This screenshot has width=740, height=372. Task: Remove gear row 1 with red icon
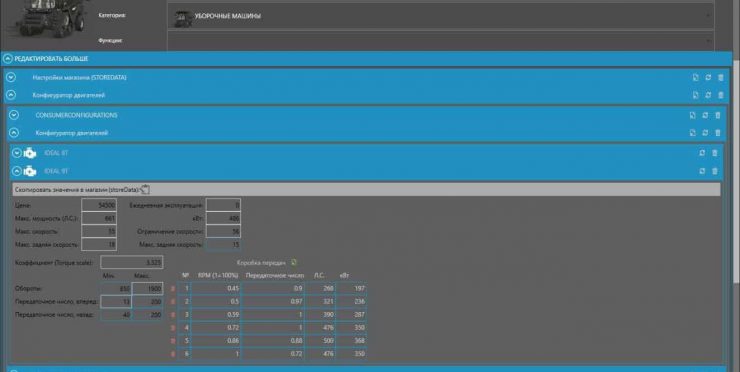(x=173, y=288)
